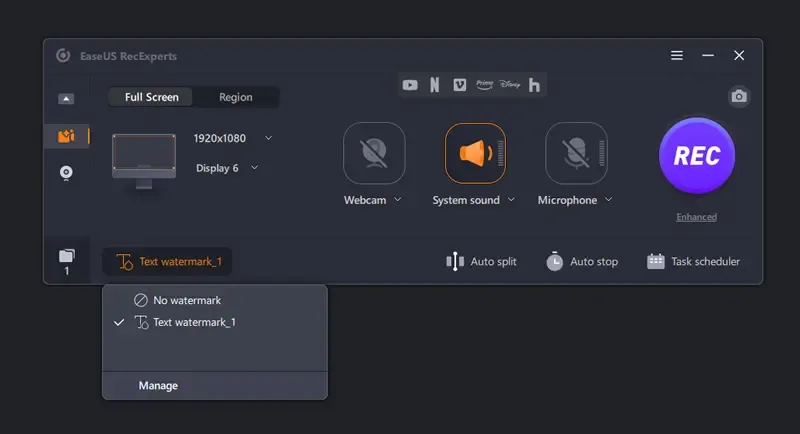Open the recordings list icon in sidebar
The image size is (800, 434).
[66, 262]
